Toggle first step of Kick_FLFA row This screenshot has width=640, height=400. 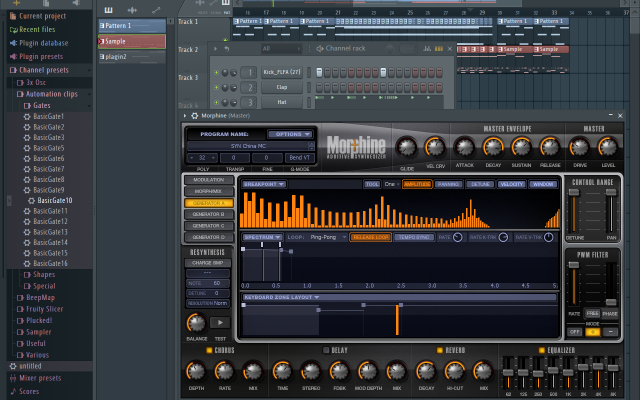(x=319, y=73)
